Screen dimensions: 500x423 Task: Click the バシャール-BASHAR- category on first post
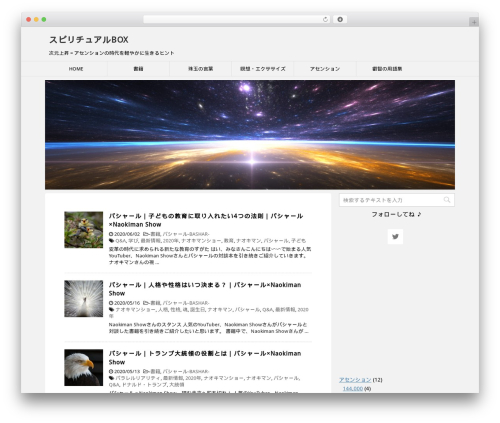186,234
